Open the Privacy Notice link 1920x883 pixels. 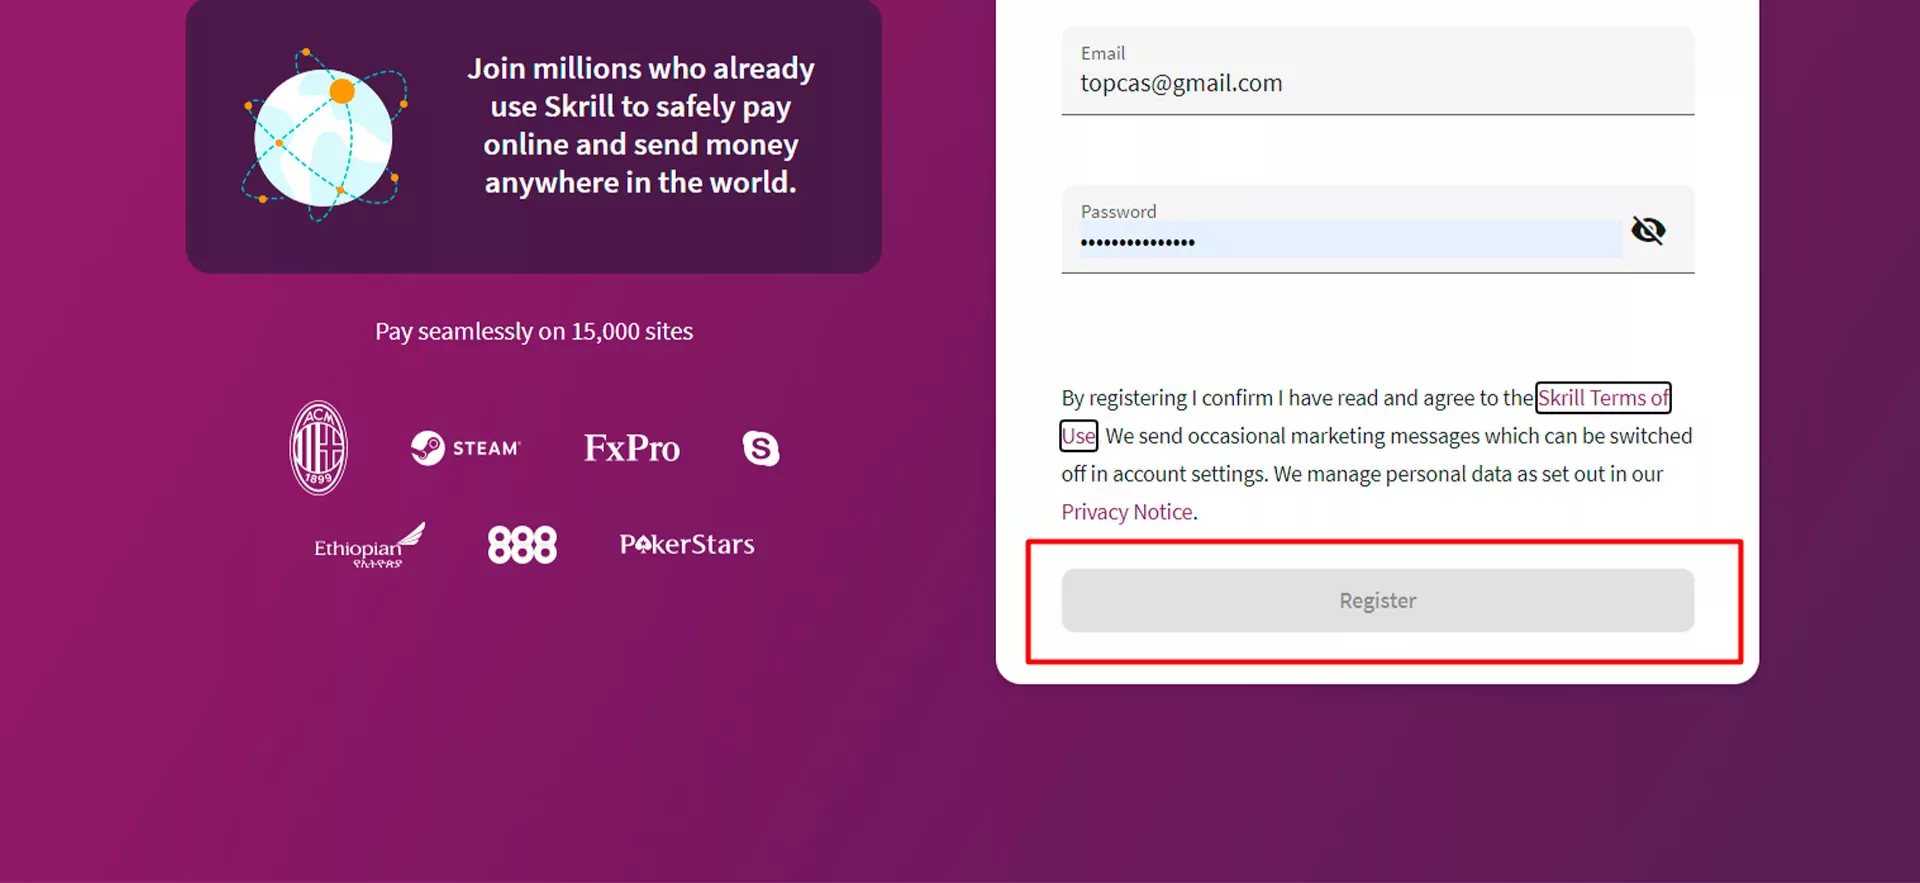(1127, 512)
